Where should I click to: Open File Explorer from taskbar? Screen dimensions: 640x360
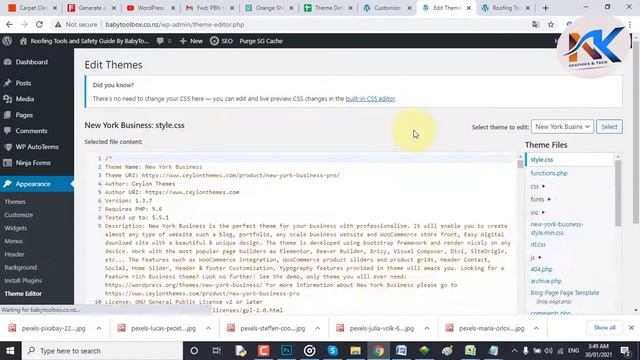click(x=355, y=351)
